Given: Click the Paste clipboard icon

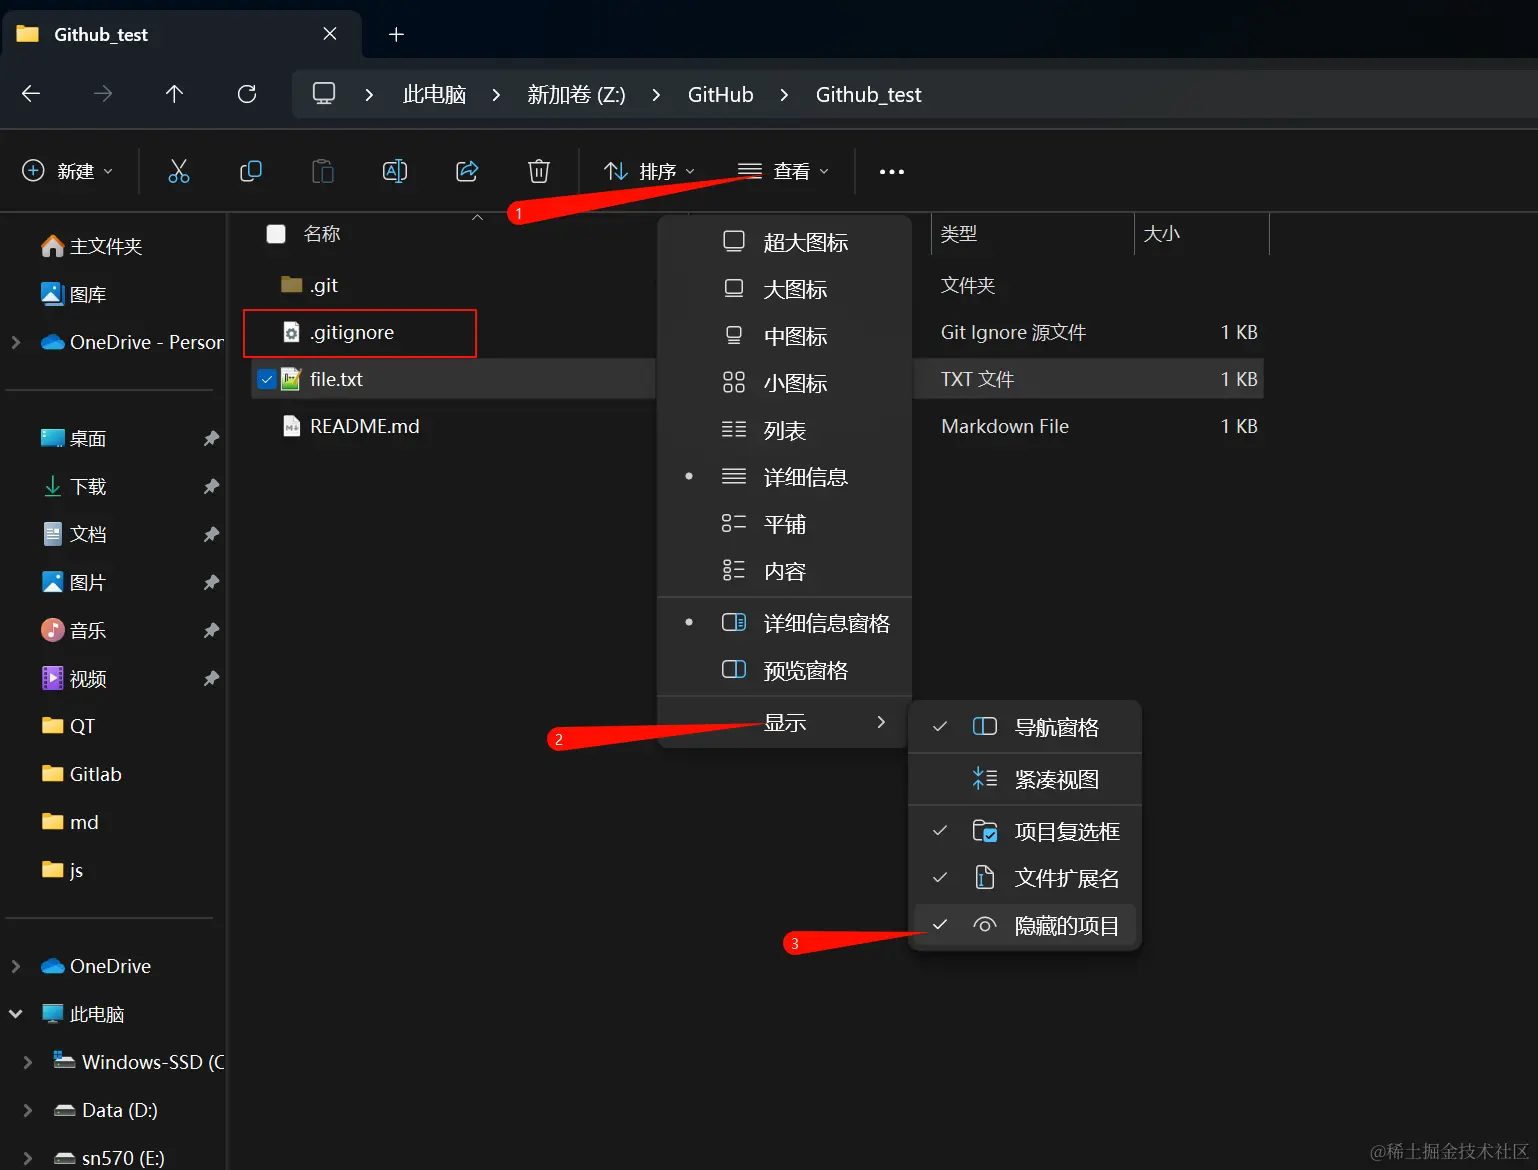Looking at the screenshot, I should click(323, 171).
